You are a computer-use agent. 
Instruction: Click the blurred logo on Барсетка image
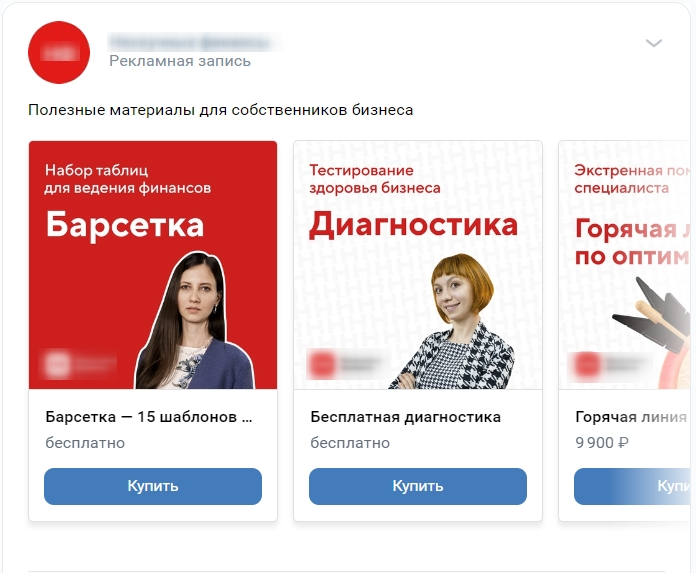79,364
